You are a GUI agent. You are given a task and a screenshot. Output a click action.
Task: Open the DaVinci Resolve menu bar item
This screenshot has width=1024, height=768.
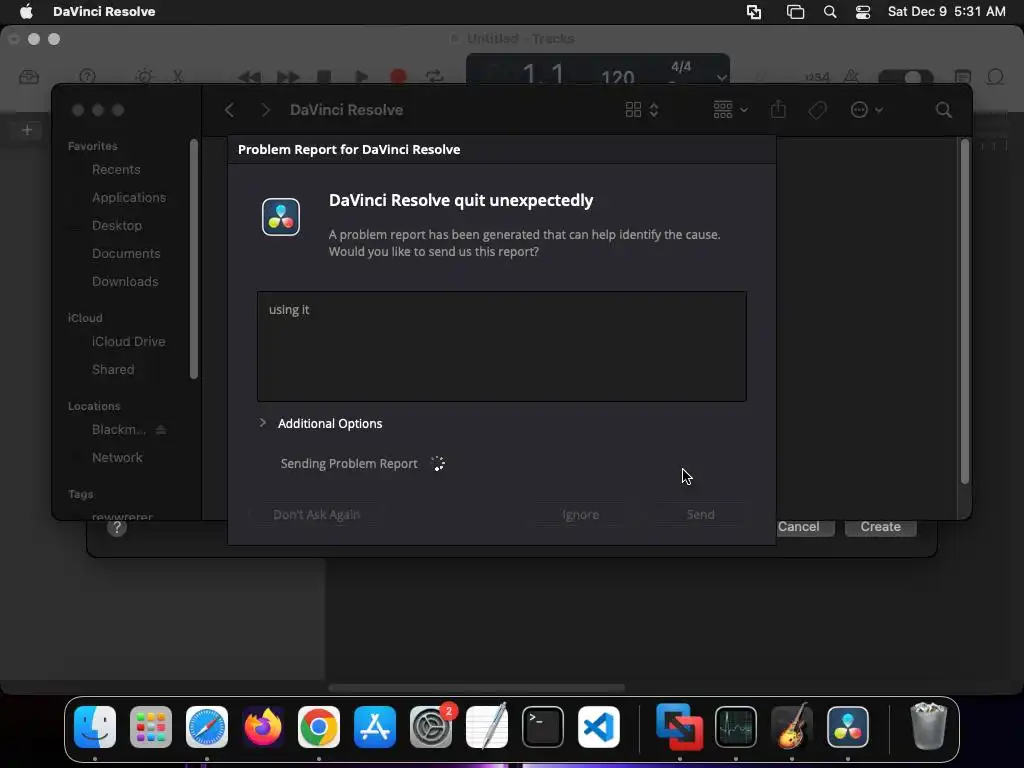pyautogui.click(x=104, y=11)
